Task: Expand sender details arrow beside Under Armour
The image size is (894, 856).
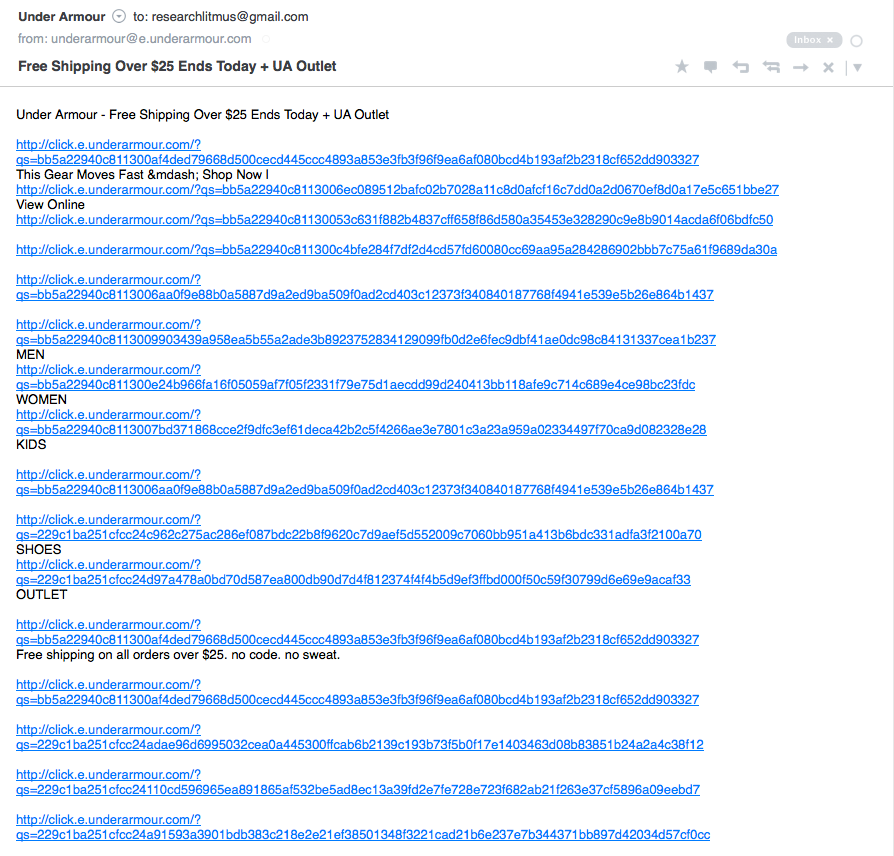Action: (119, 17)
